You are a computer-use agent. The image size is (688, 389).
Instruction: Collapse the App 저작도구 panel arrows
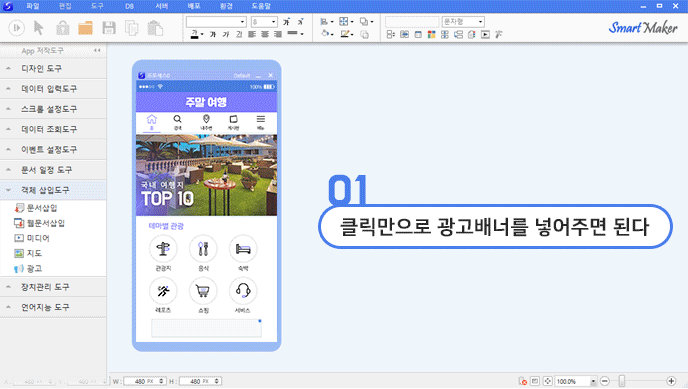97,50
